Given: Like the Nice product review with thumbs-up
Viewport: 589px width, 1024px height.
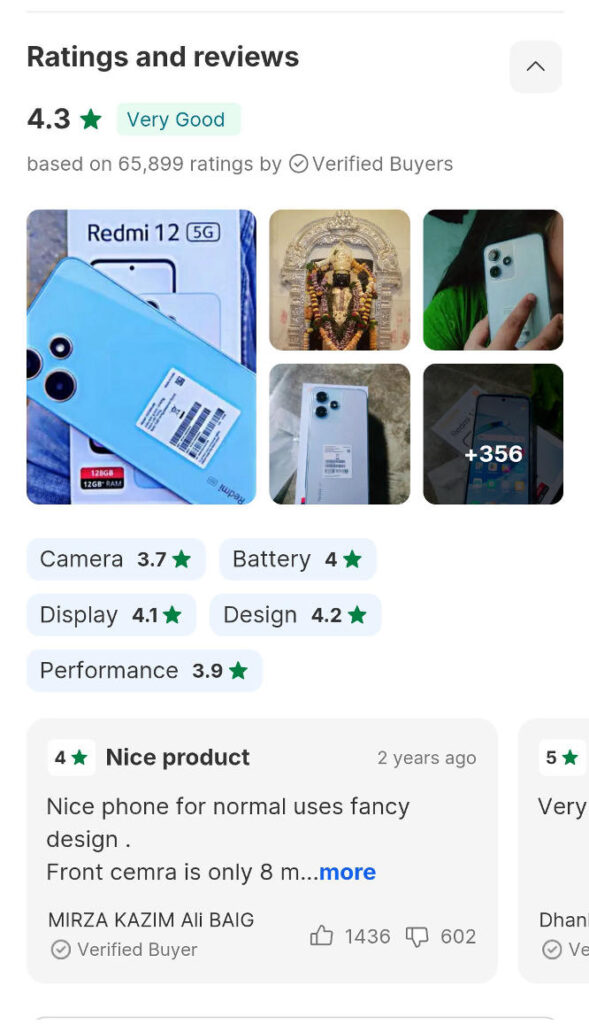Looking at the screenshot, I should click(321, 936).
